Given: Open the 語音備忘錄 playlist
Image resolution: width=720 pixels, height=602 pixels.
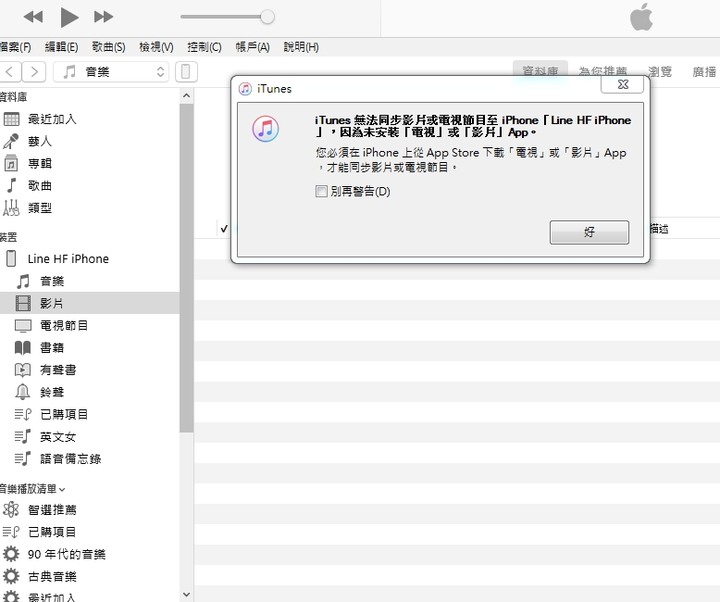Looking at the screenshot, I should click(x=90, y=458).
